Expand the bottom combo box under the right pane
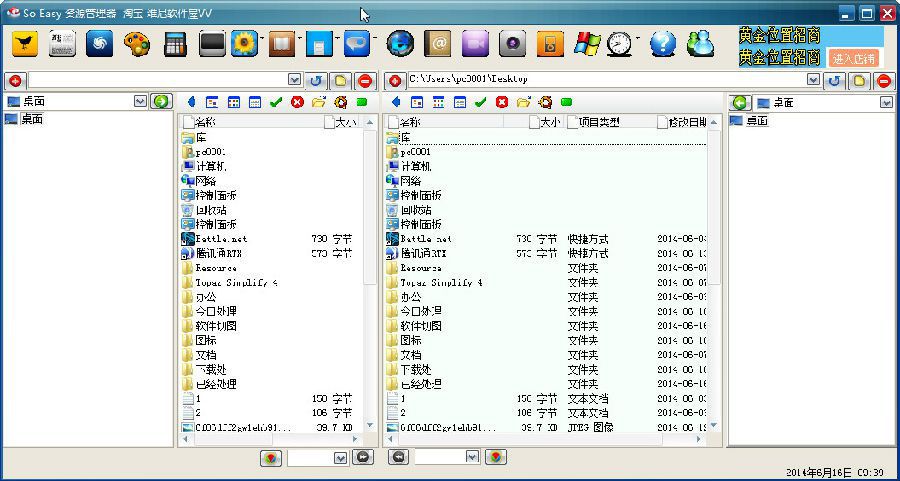The height and width of the screenshot is (481, 900). [x=472, y=456]
